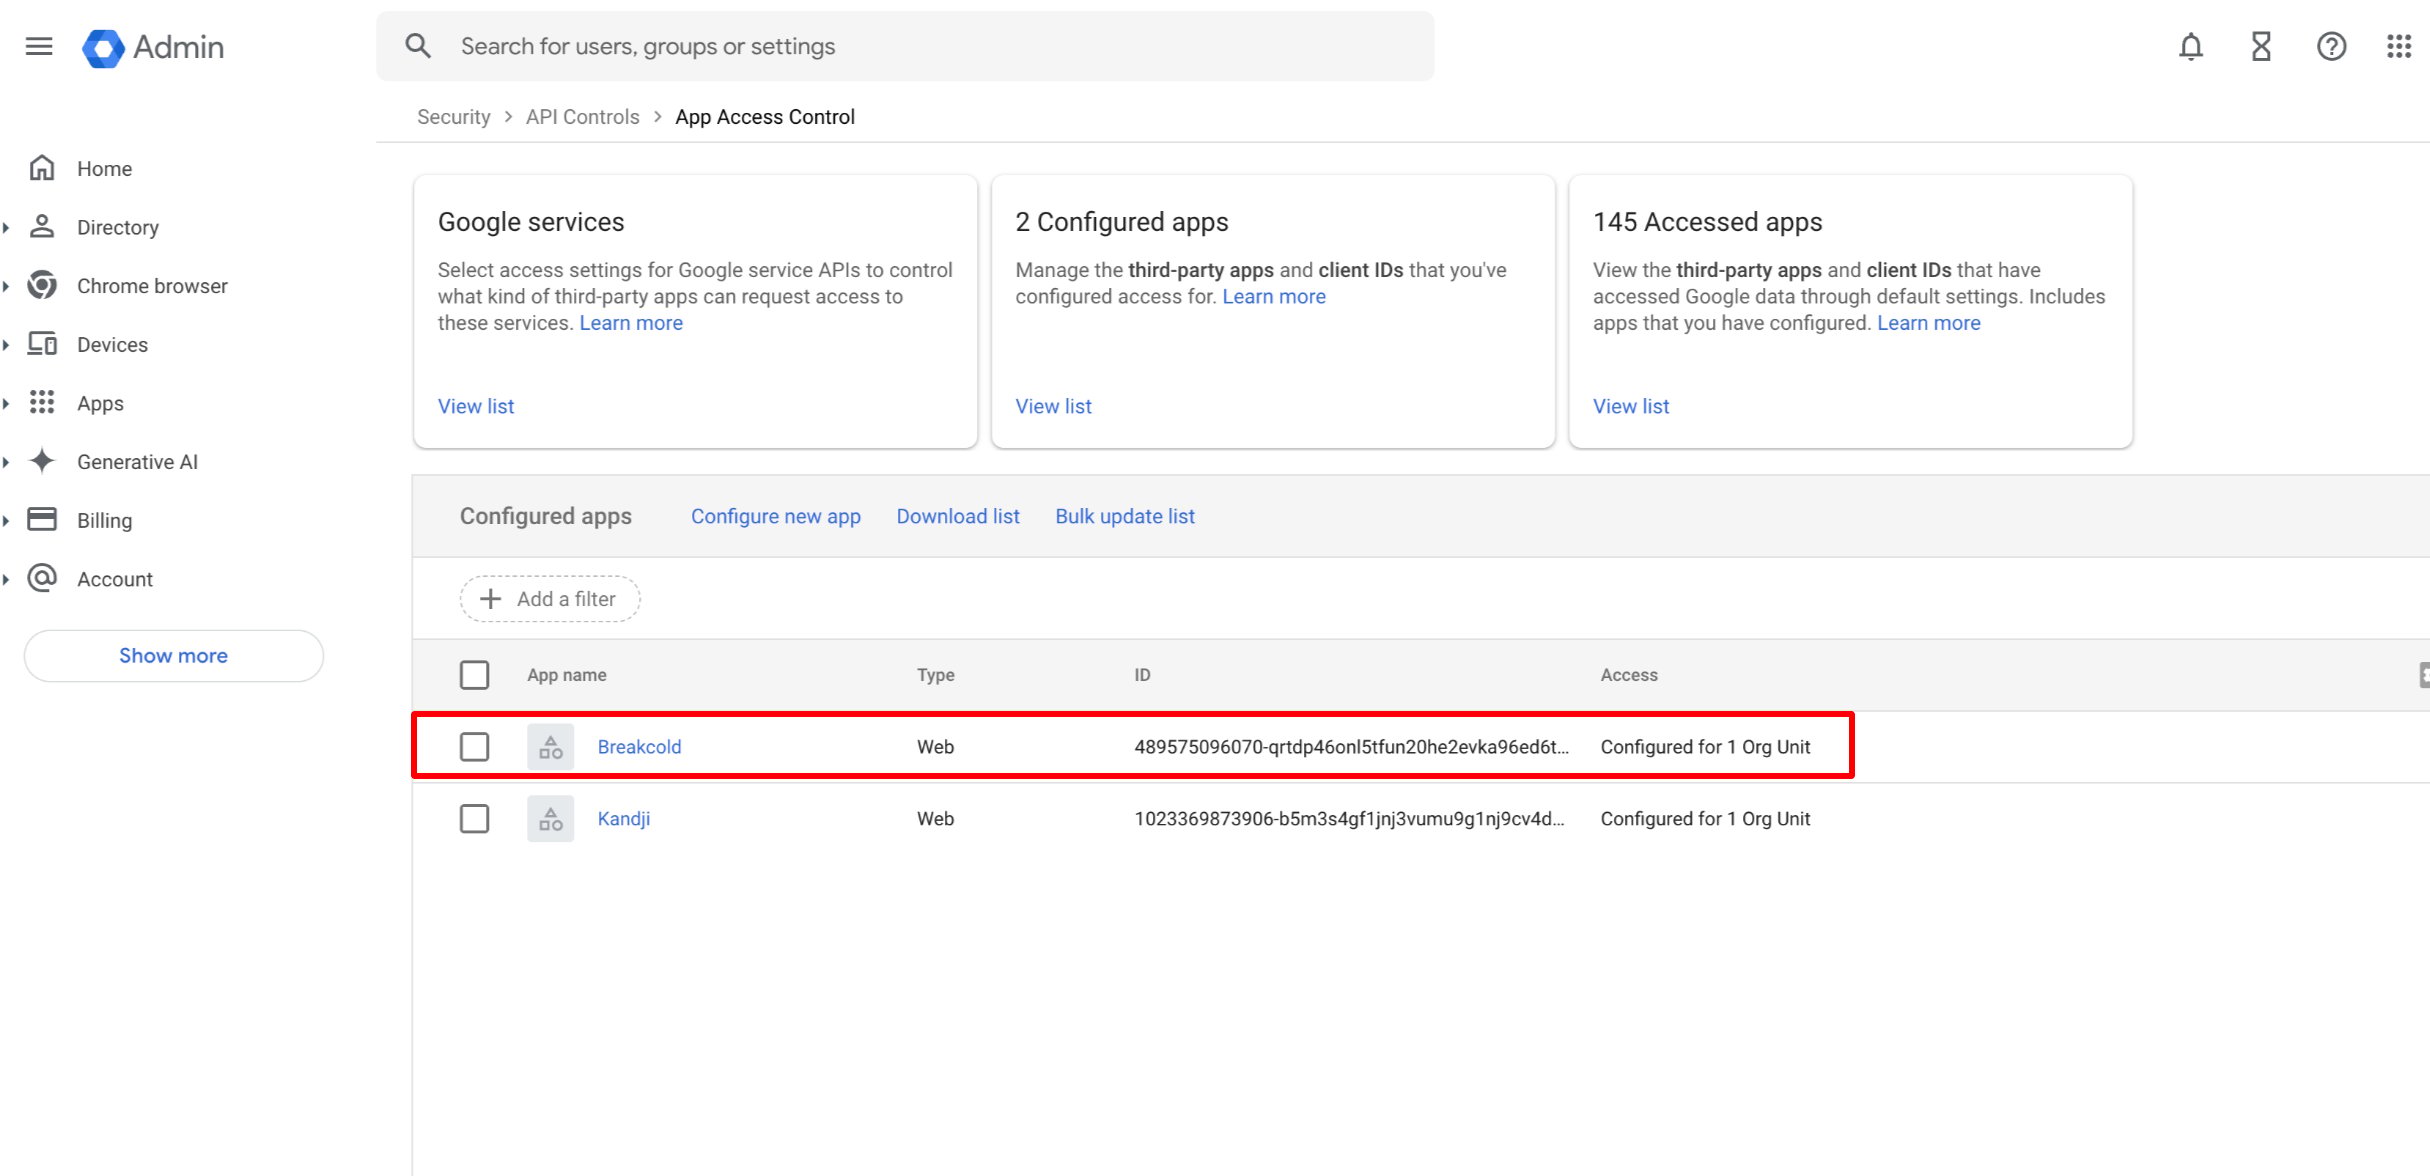Open the main hamburger menu
The height and width of the screenshot is (1176, 2430).
tap(39, 46)
